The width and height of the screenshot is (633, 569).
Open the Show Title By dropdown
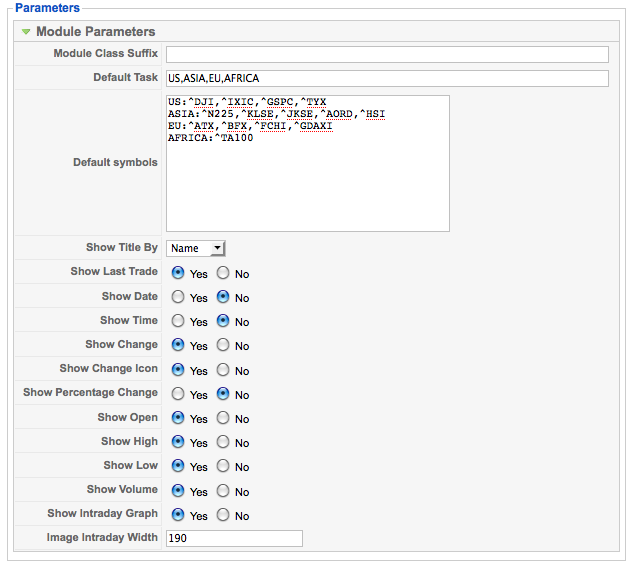[196, 248]
